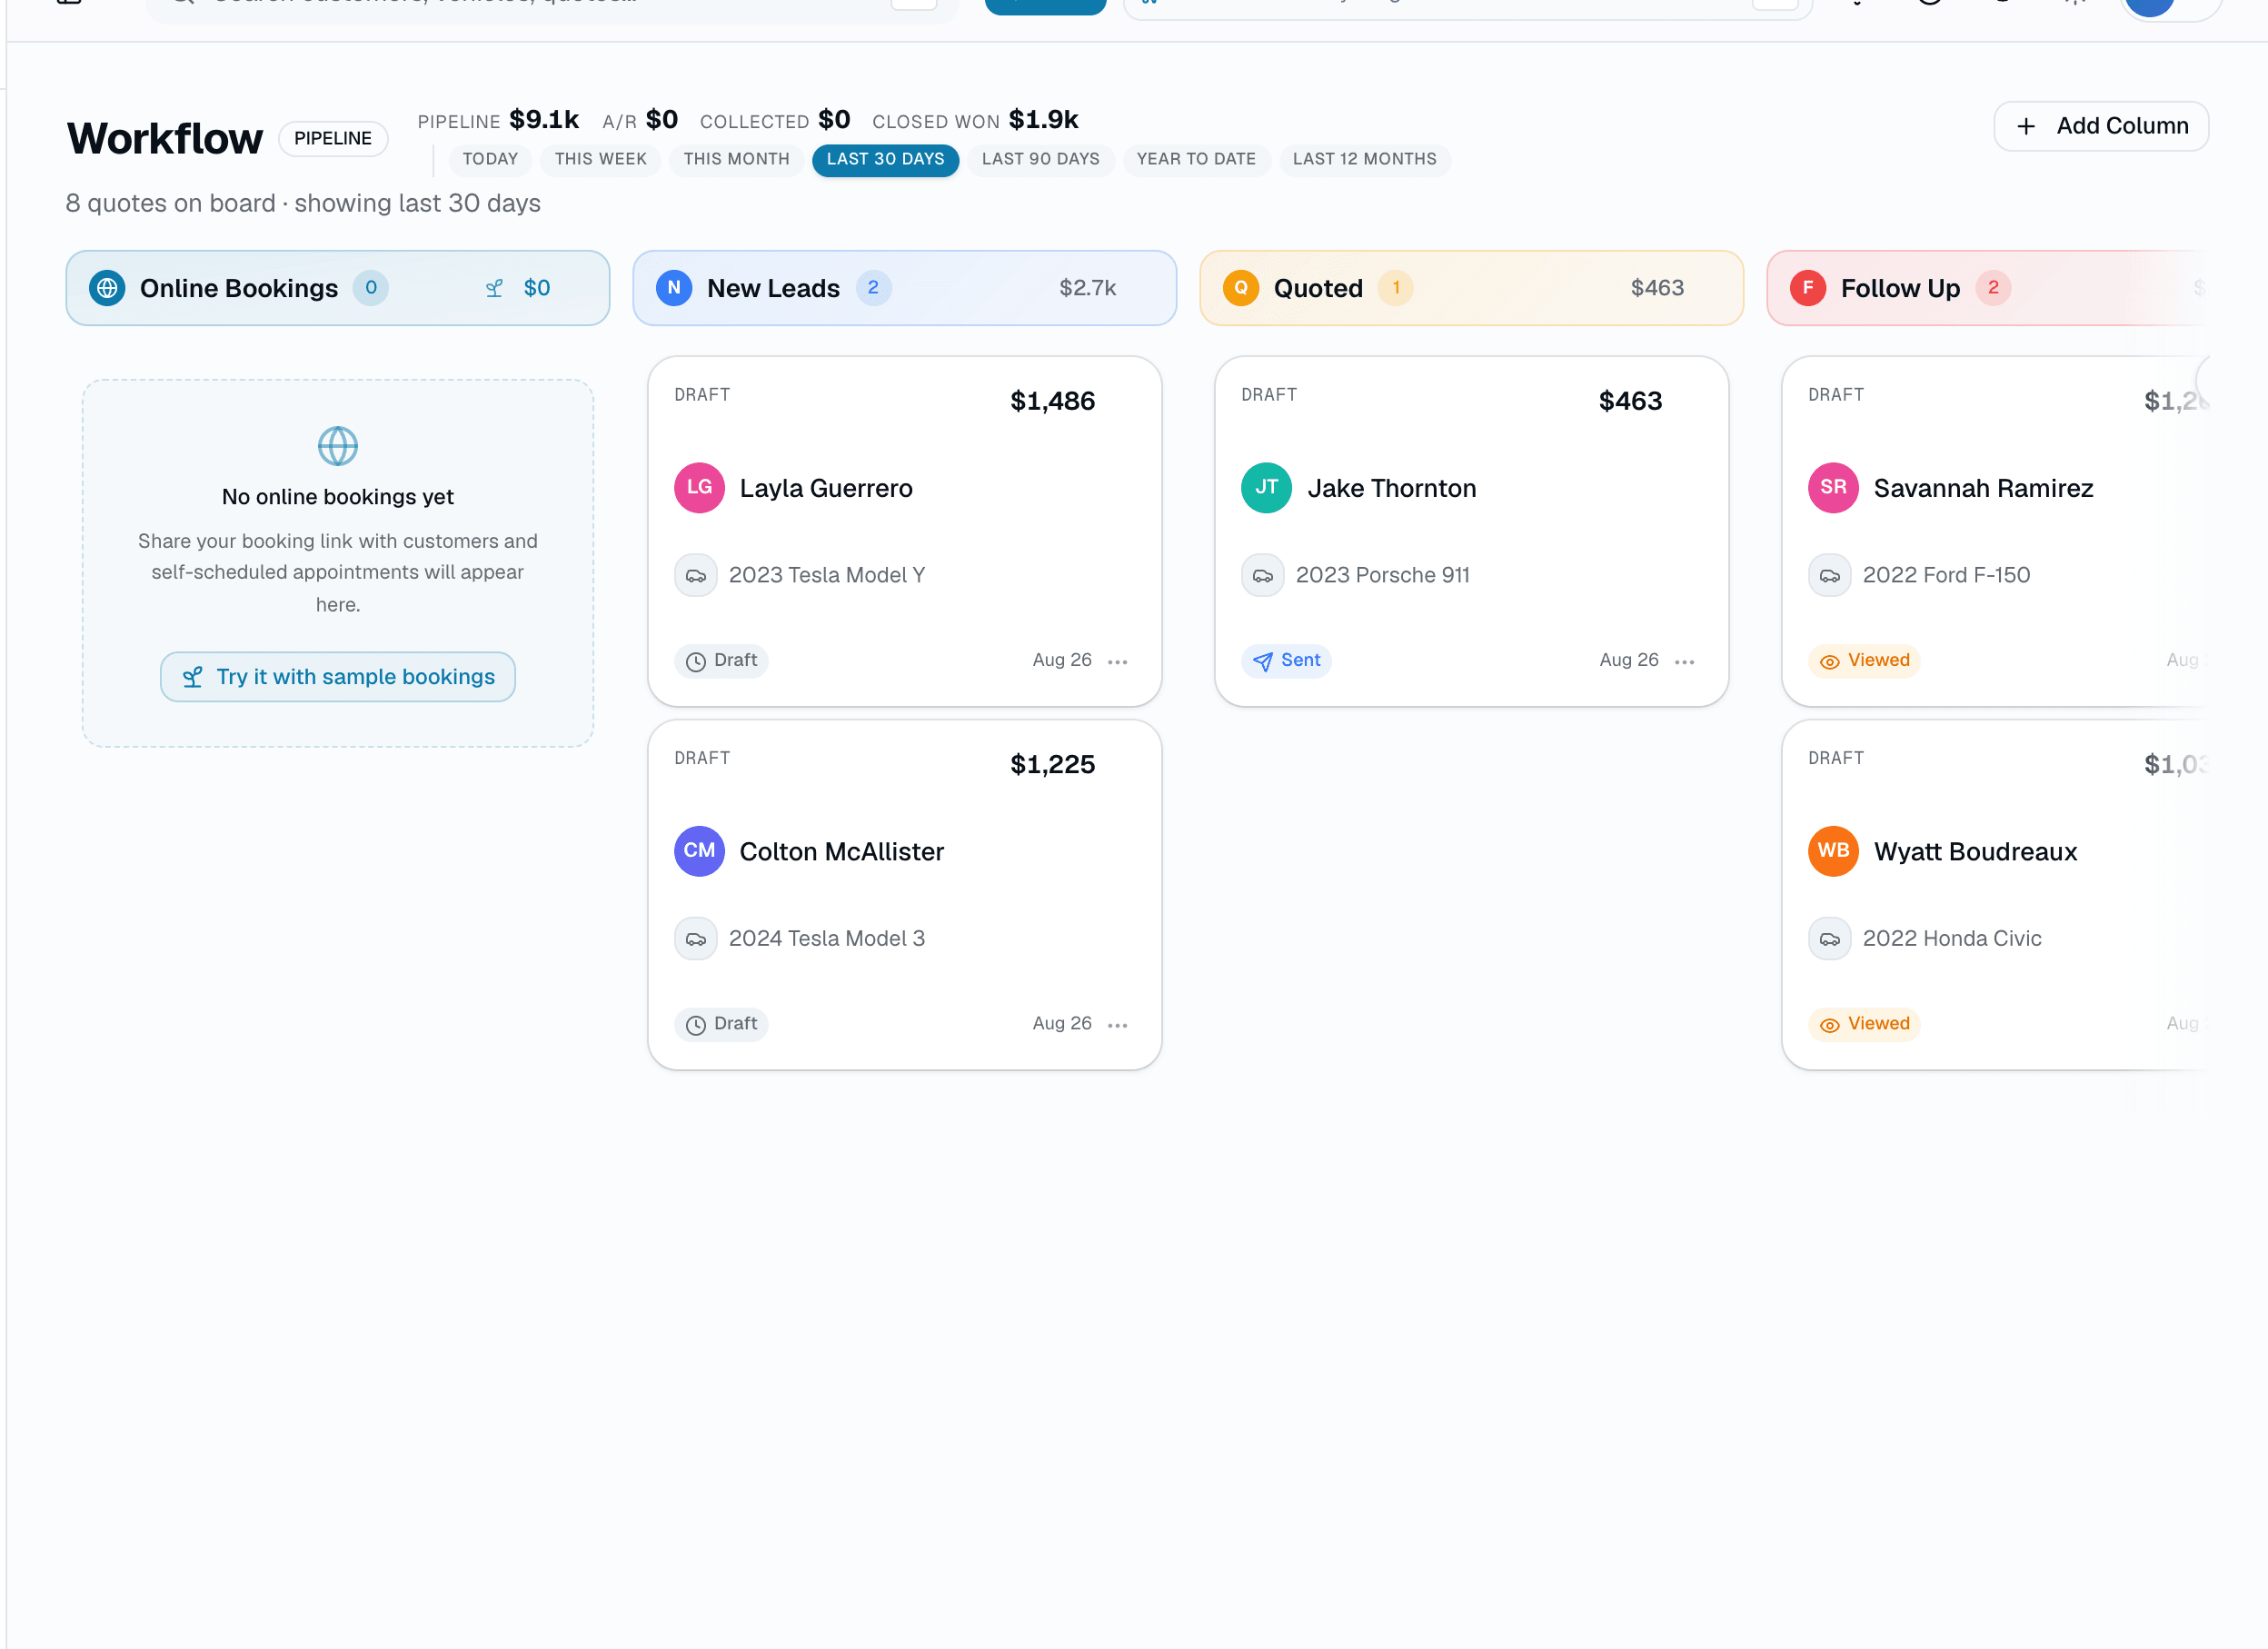Image resolution: width=2268 pixels, height=1649 pixels.
Task: Click the car icon beside 2024 Tesla Model 3
Action: click(x=696, y=939)
